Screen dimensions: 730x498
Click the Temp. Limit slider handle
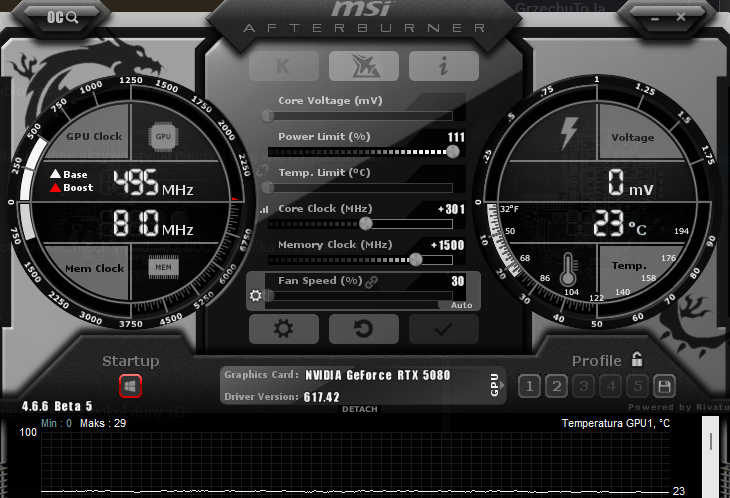[x=268, y=188]
